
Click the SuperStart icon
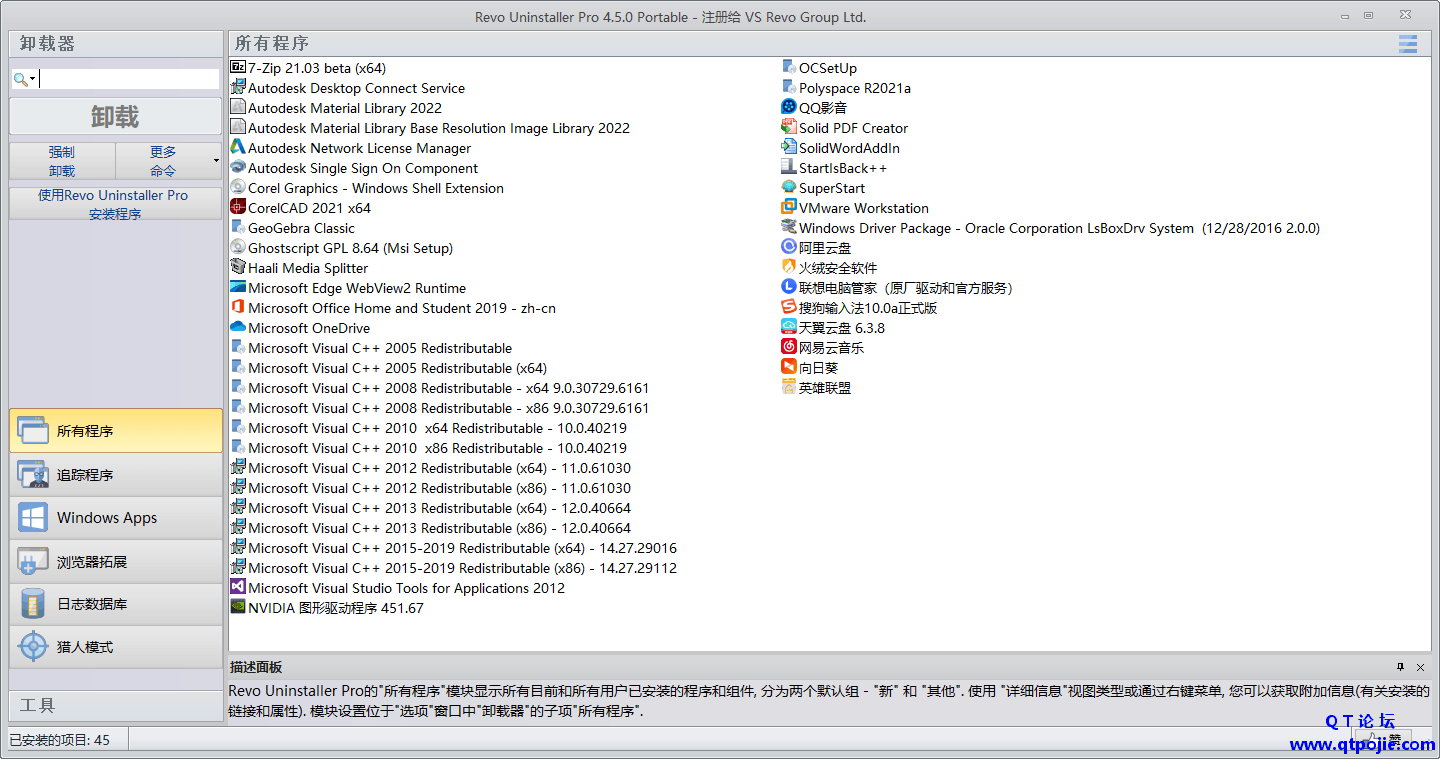[x=789, y=188]
